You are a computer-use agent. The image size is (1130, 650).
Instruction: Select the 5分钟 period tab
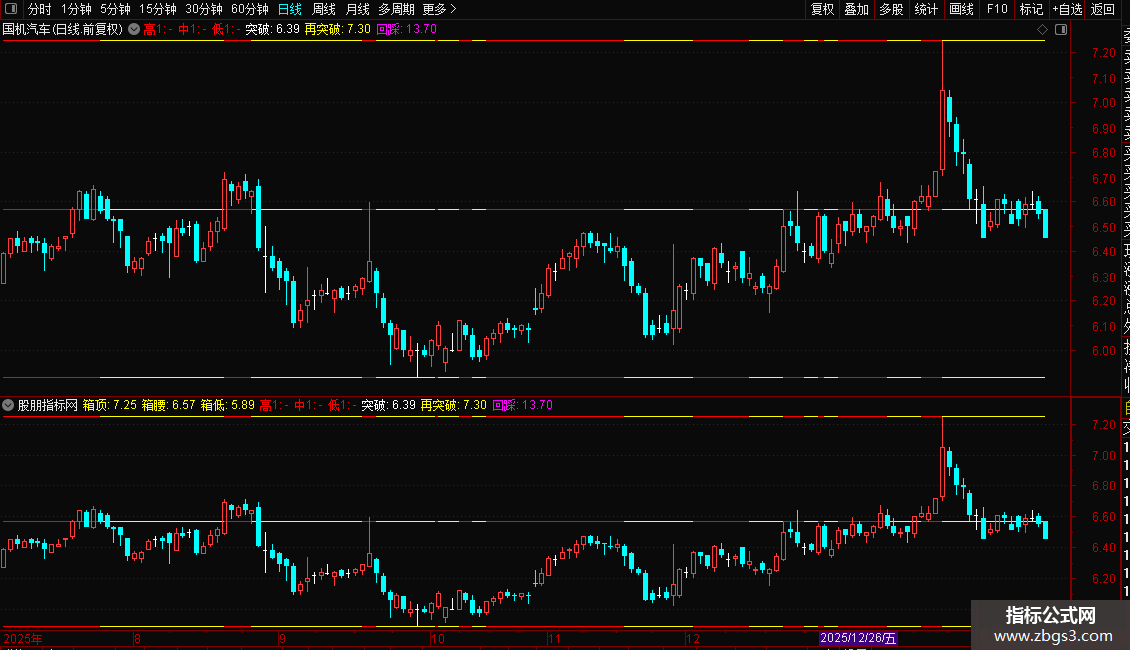click(x=115, y=9)
